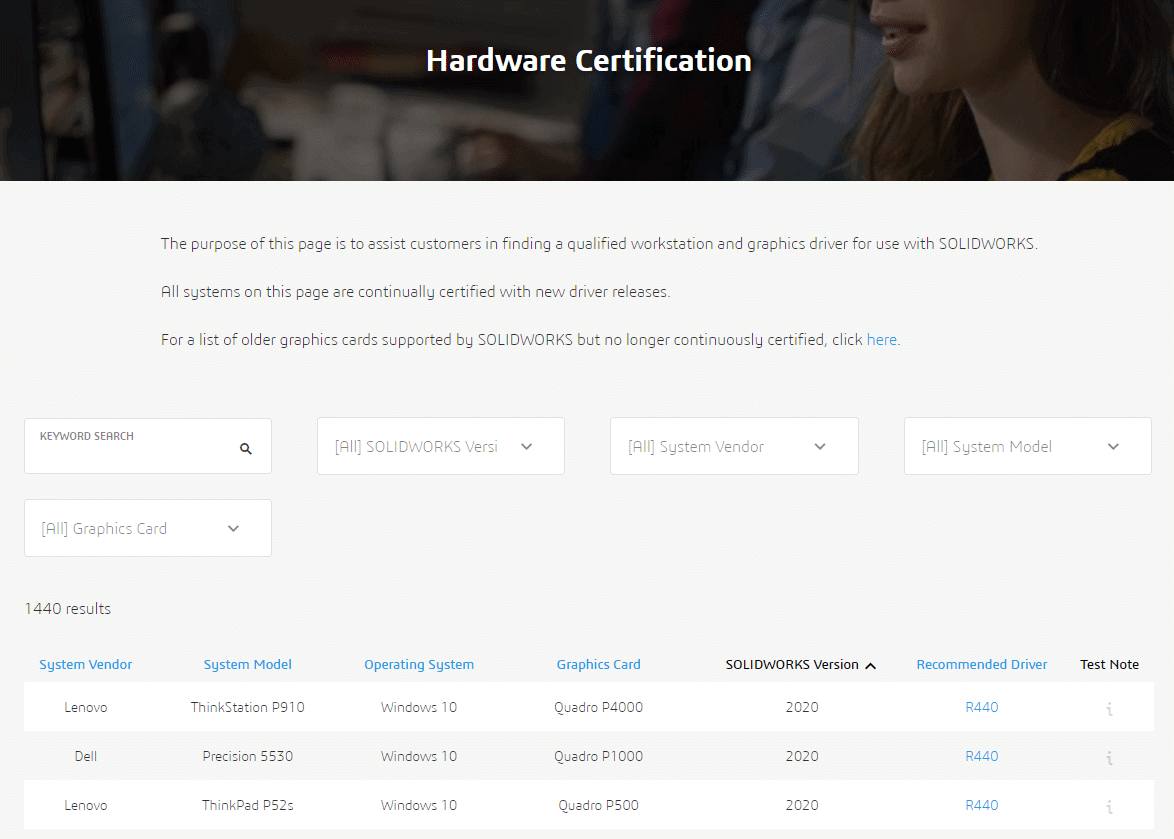The image size is (1174, 839).
Task: Open test note info for Precision 5530
Action: coord(1109,757)
